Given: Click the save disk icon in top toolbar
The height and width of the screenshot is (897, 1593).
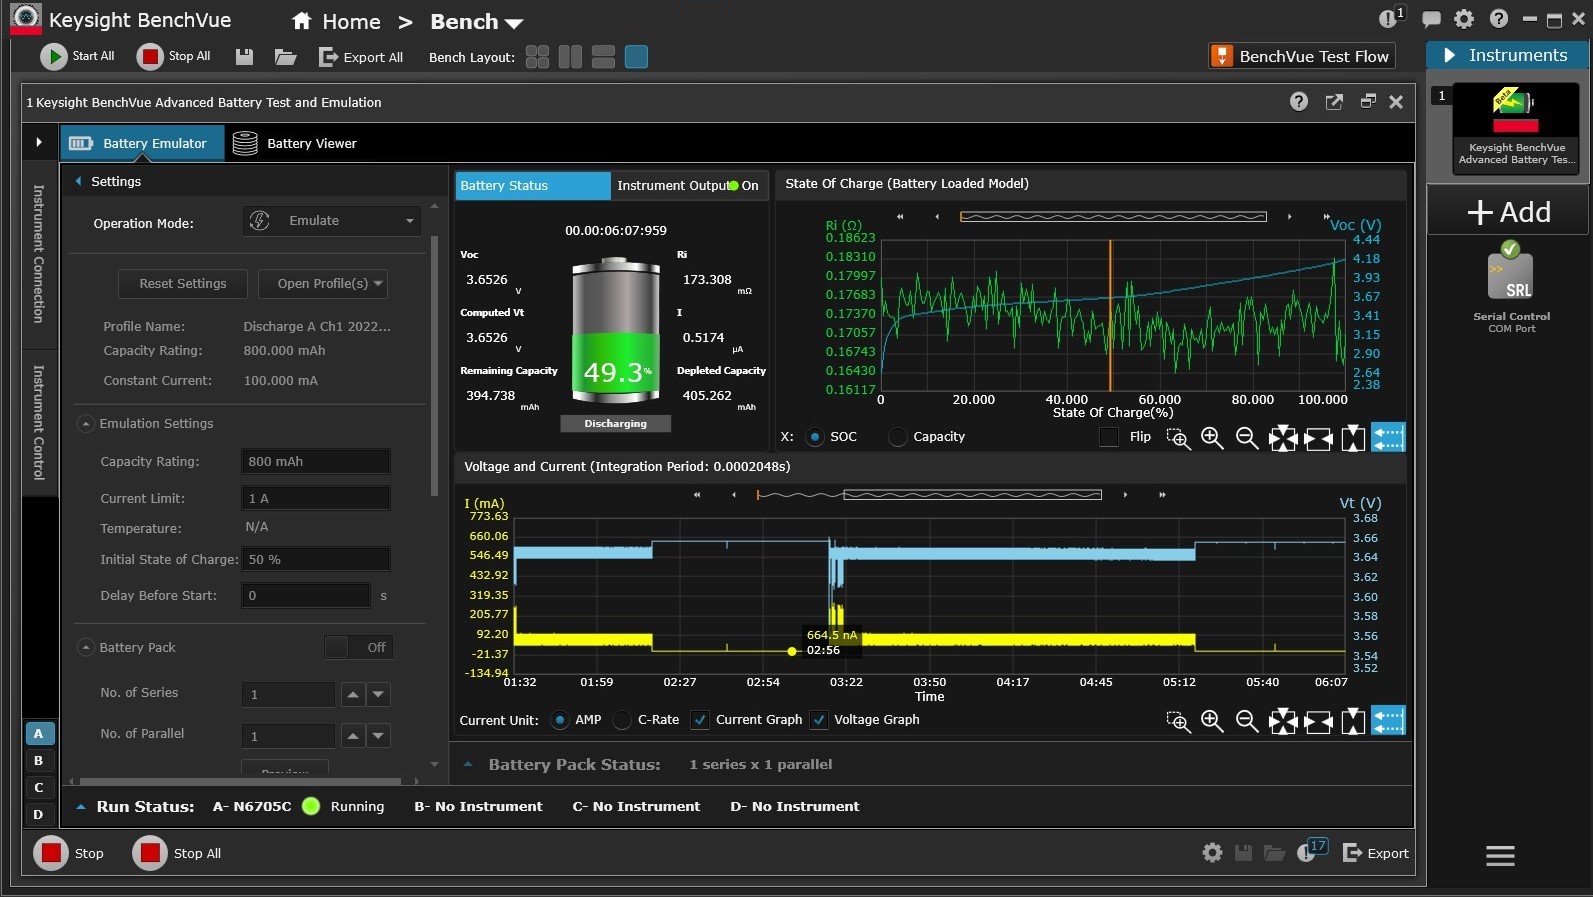Looking at the screenshot, I should pos(244,57).
